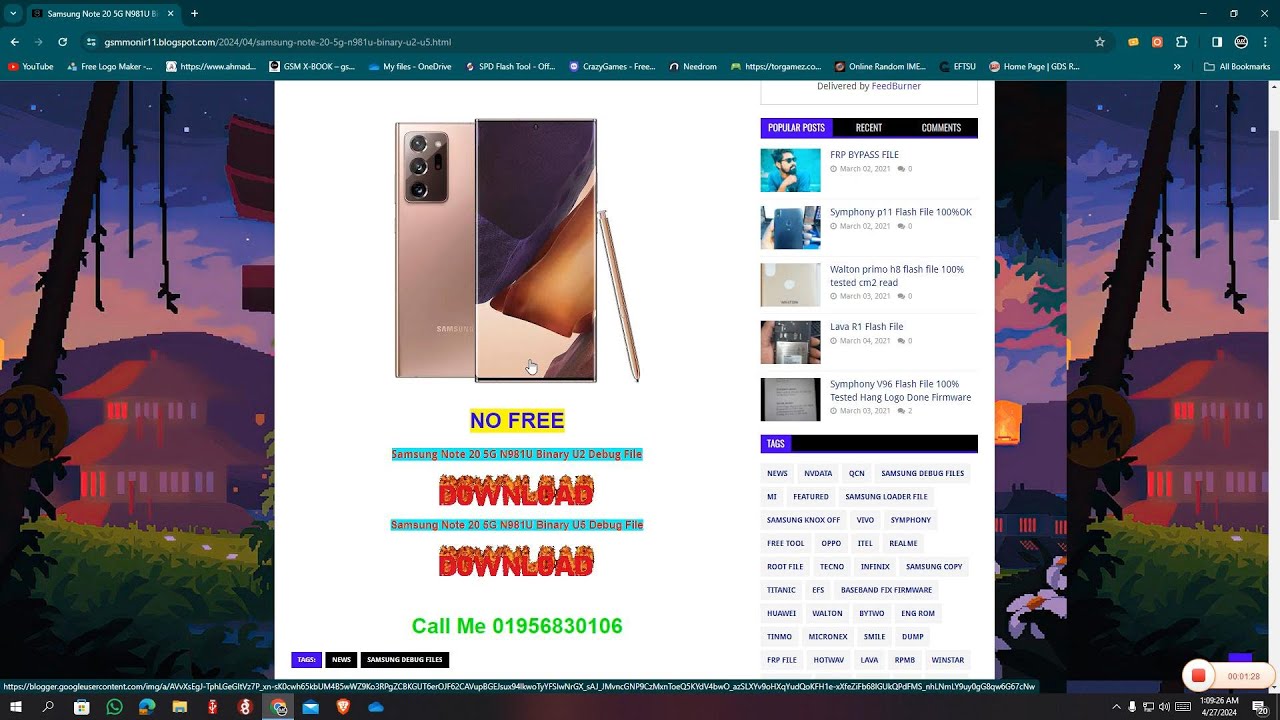Screen dimensions: 1280x720
Task: Reload the page using the refresh icon
Action: (62, 42)
